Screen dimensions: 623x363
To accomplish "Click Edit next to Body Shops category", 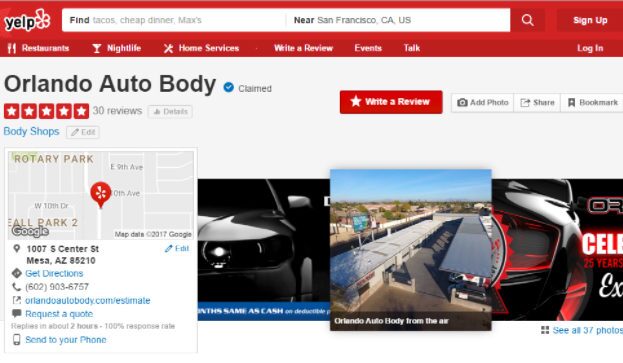I will (83, 132).
